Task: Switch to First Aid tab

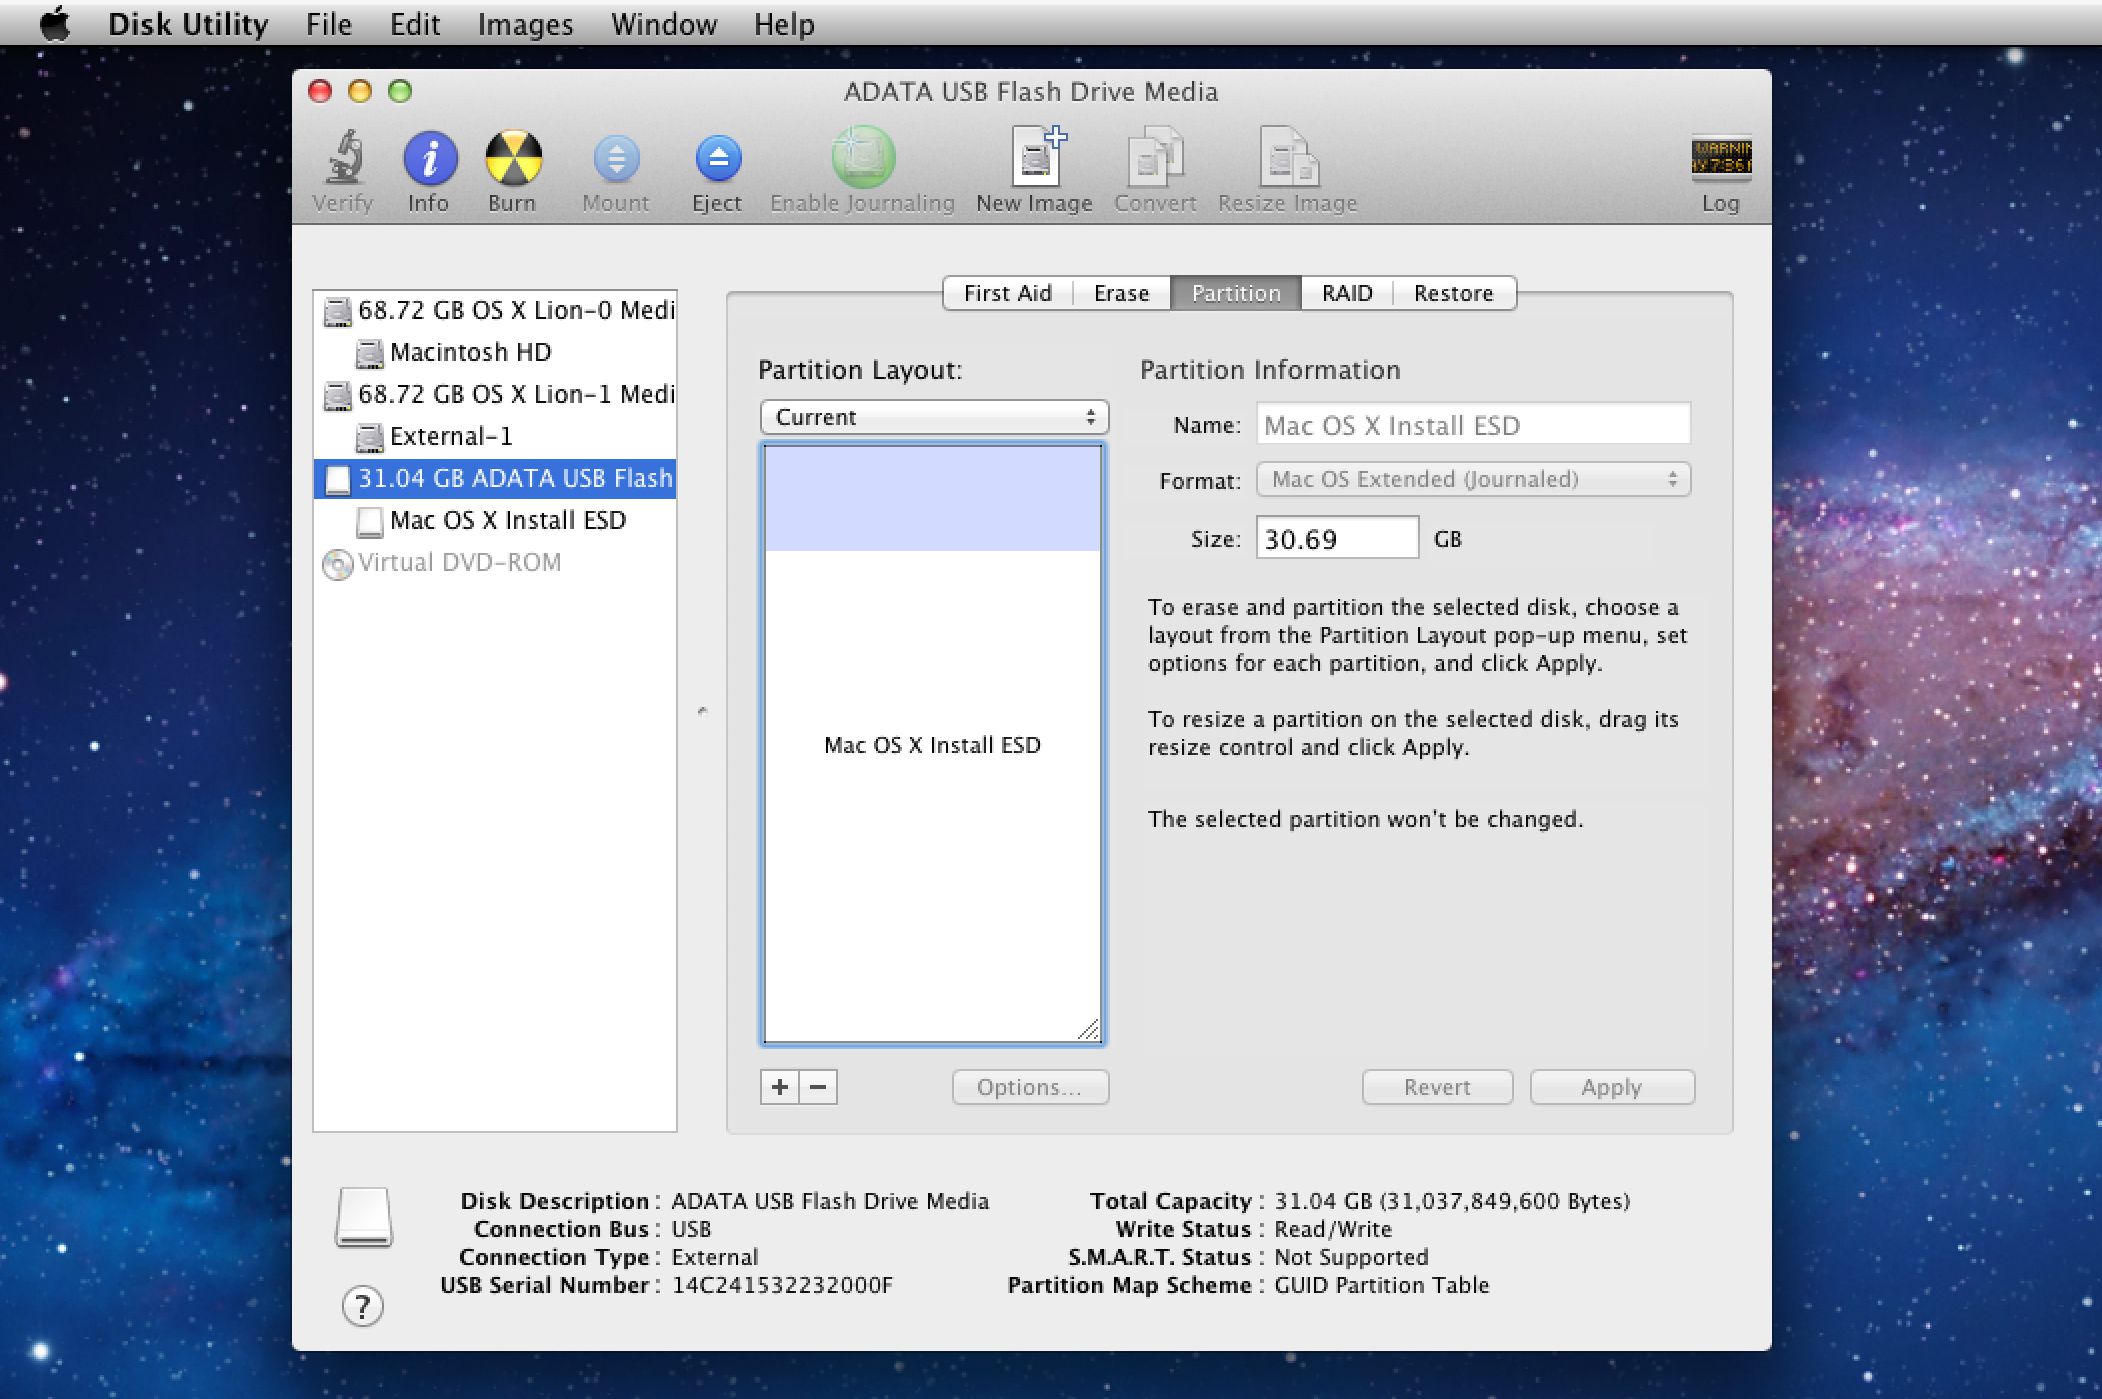Action: [x=1007, y=293]
